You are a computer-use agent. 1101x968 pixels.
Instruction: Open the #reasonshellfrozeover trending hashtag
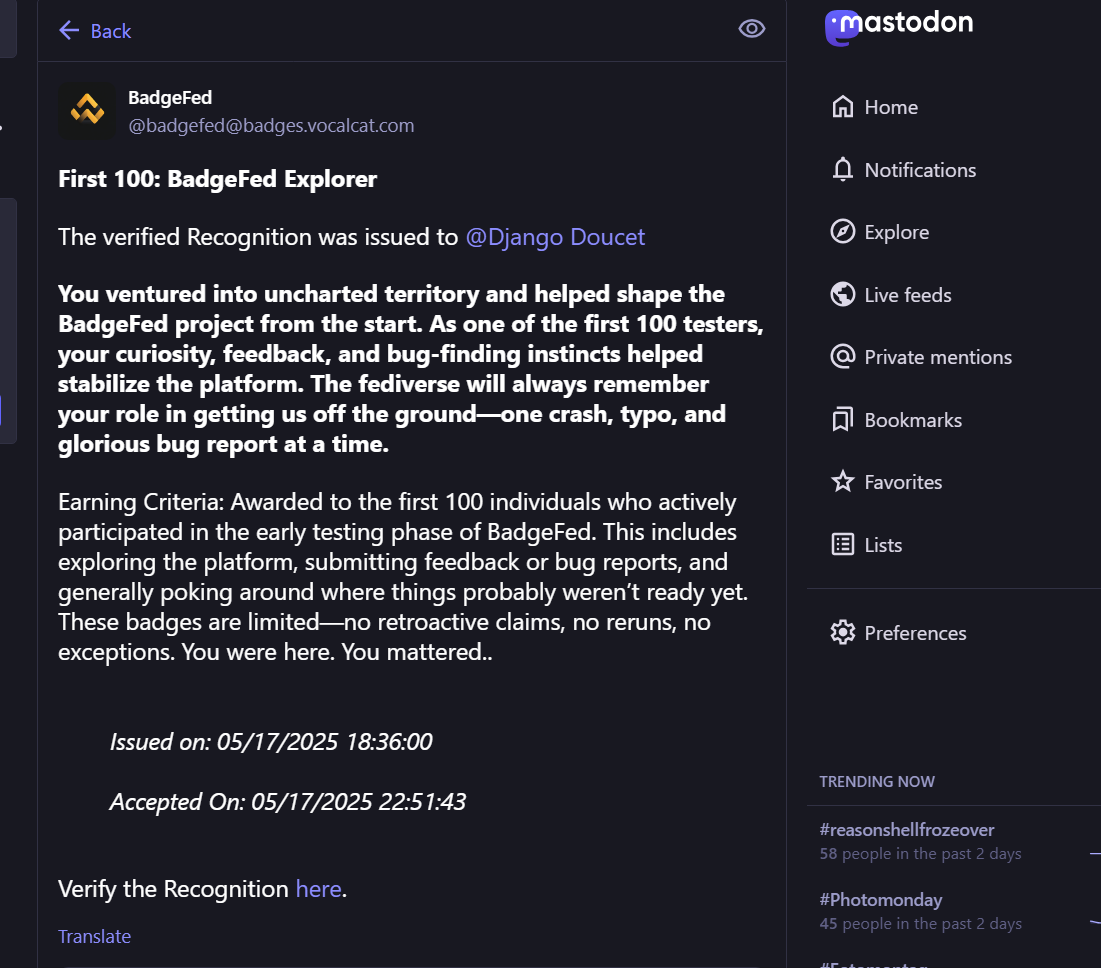coord(906,830)
